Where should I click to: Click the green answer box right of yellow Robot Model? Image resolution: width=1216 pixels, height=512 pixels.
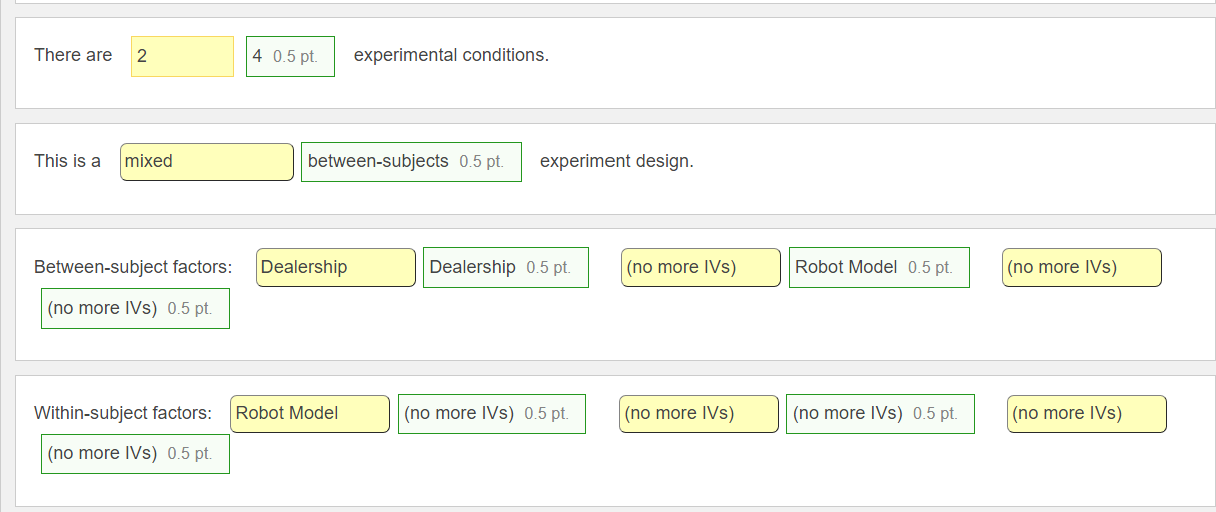(x=491, y=414)
